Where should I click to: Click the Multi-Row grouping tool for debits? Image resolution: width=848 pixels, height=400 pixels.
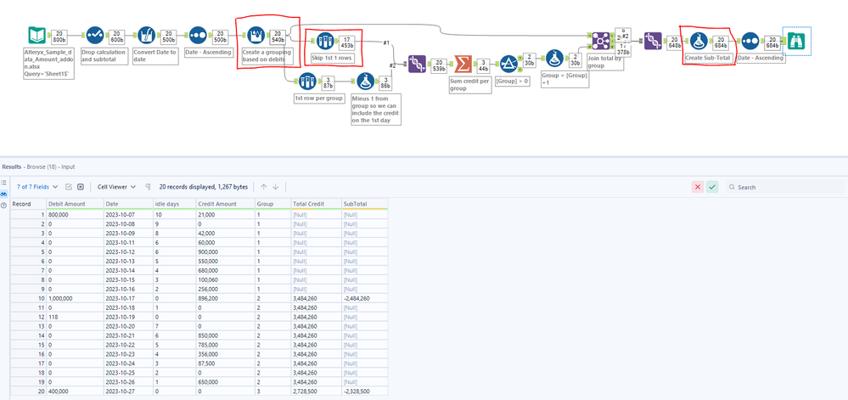tap(255, 36)
